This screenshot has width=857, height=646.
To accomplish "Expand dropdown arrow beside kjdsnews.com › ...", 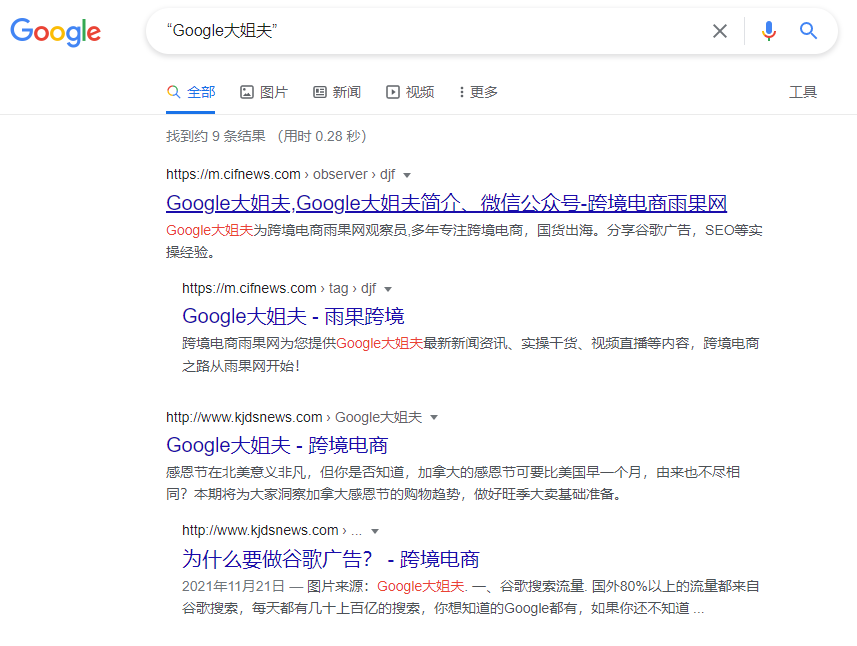I will click(x=375, y=531).
